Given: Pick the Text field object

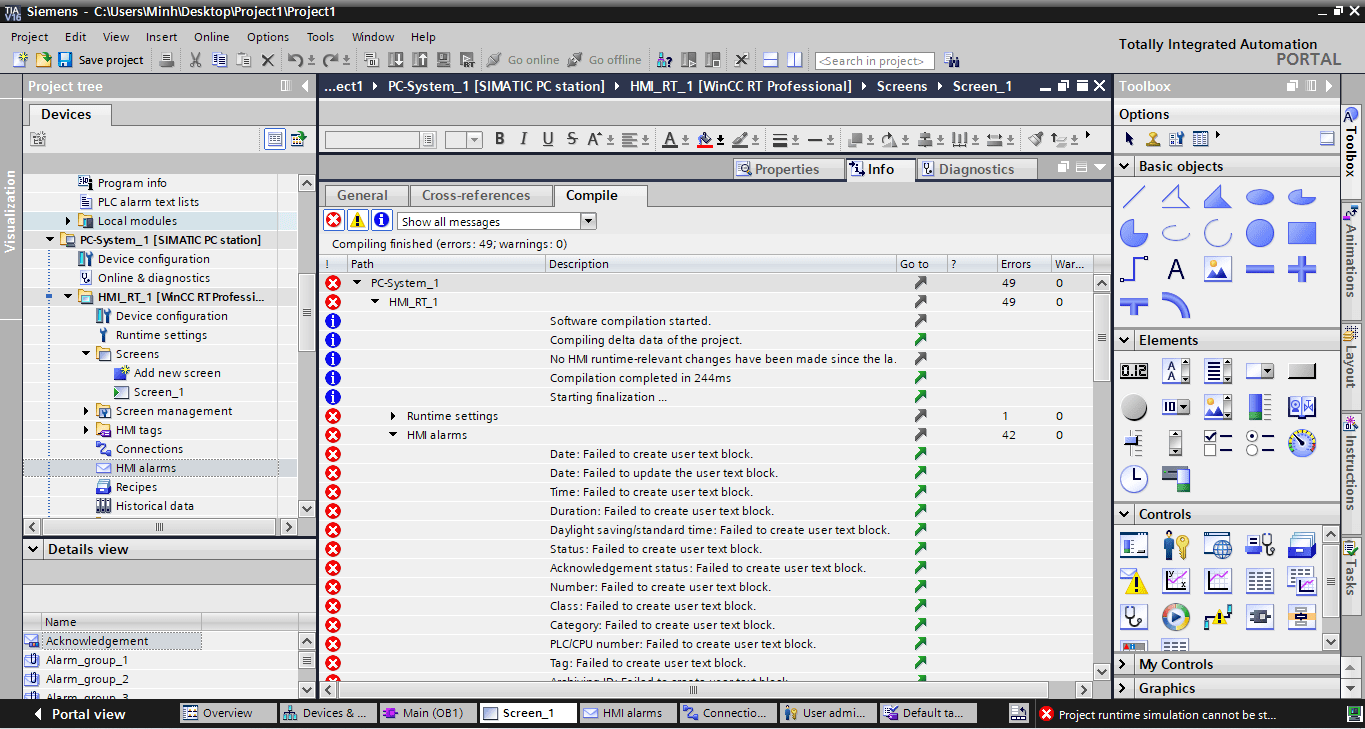Looking at the screenshot, I should [x=1176, y=269].
